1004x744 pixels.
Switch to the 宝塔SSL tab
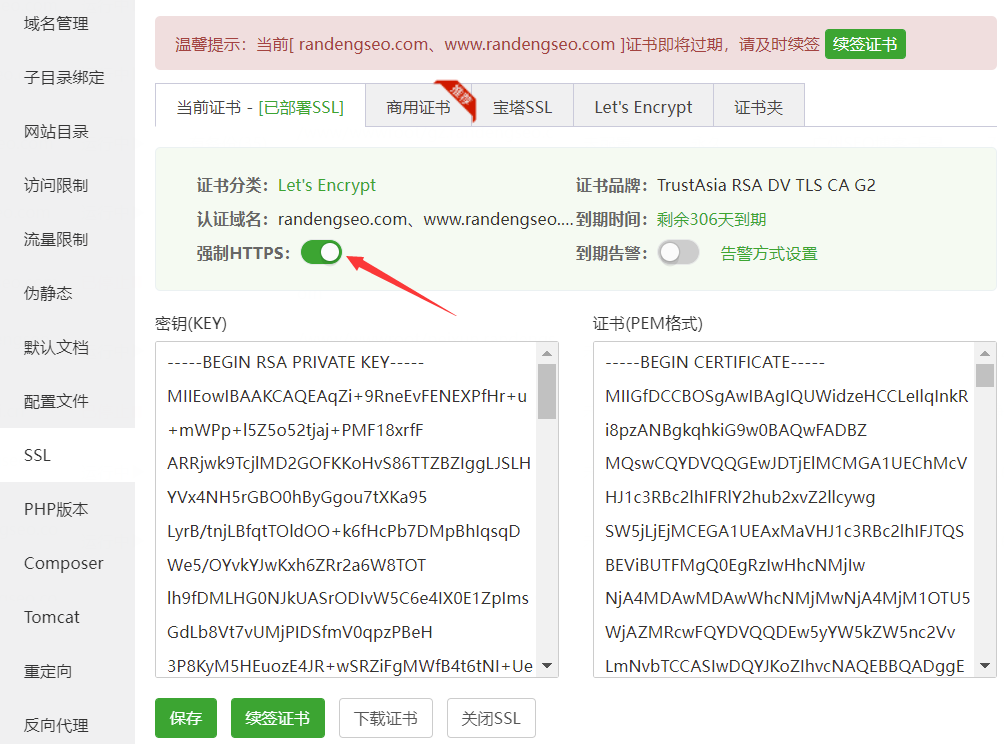click(522, 107)
